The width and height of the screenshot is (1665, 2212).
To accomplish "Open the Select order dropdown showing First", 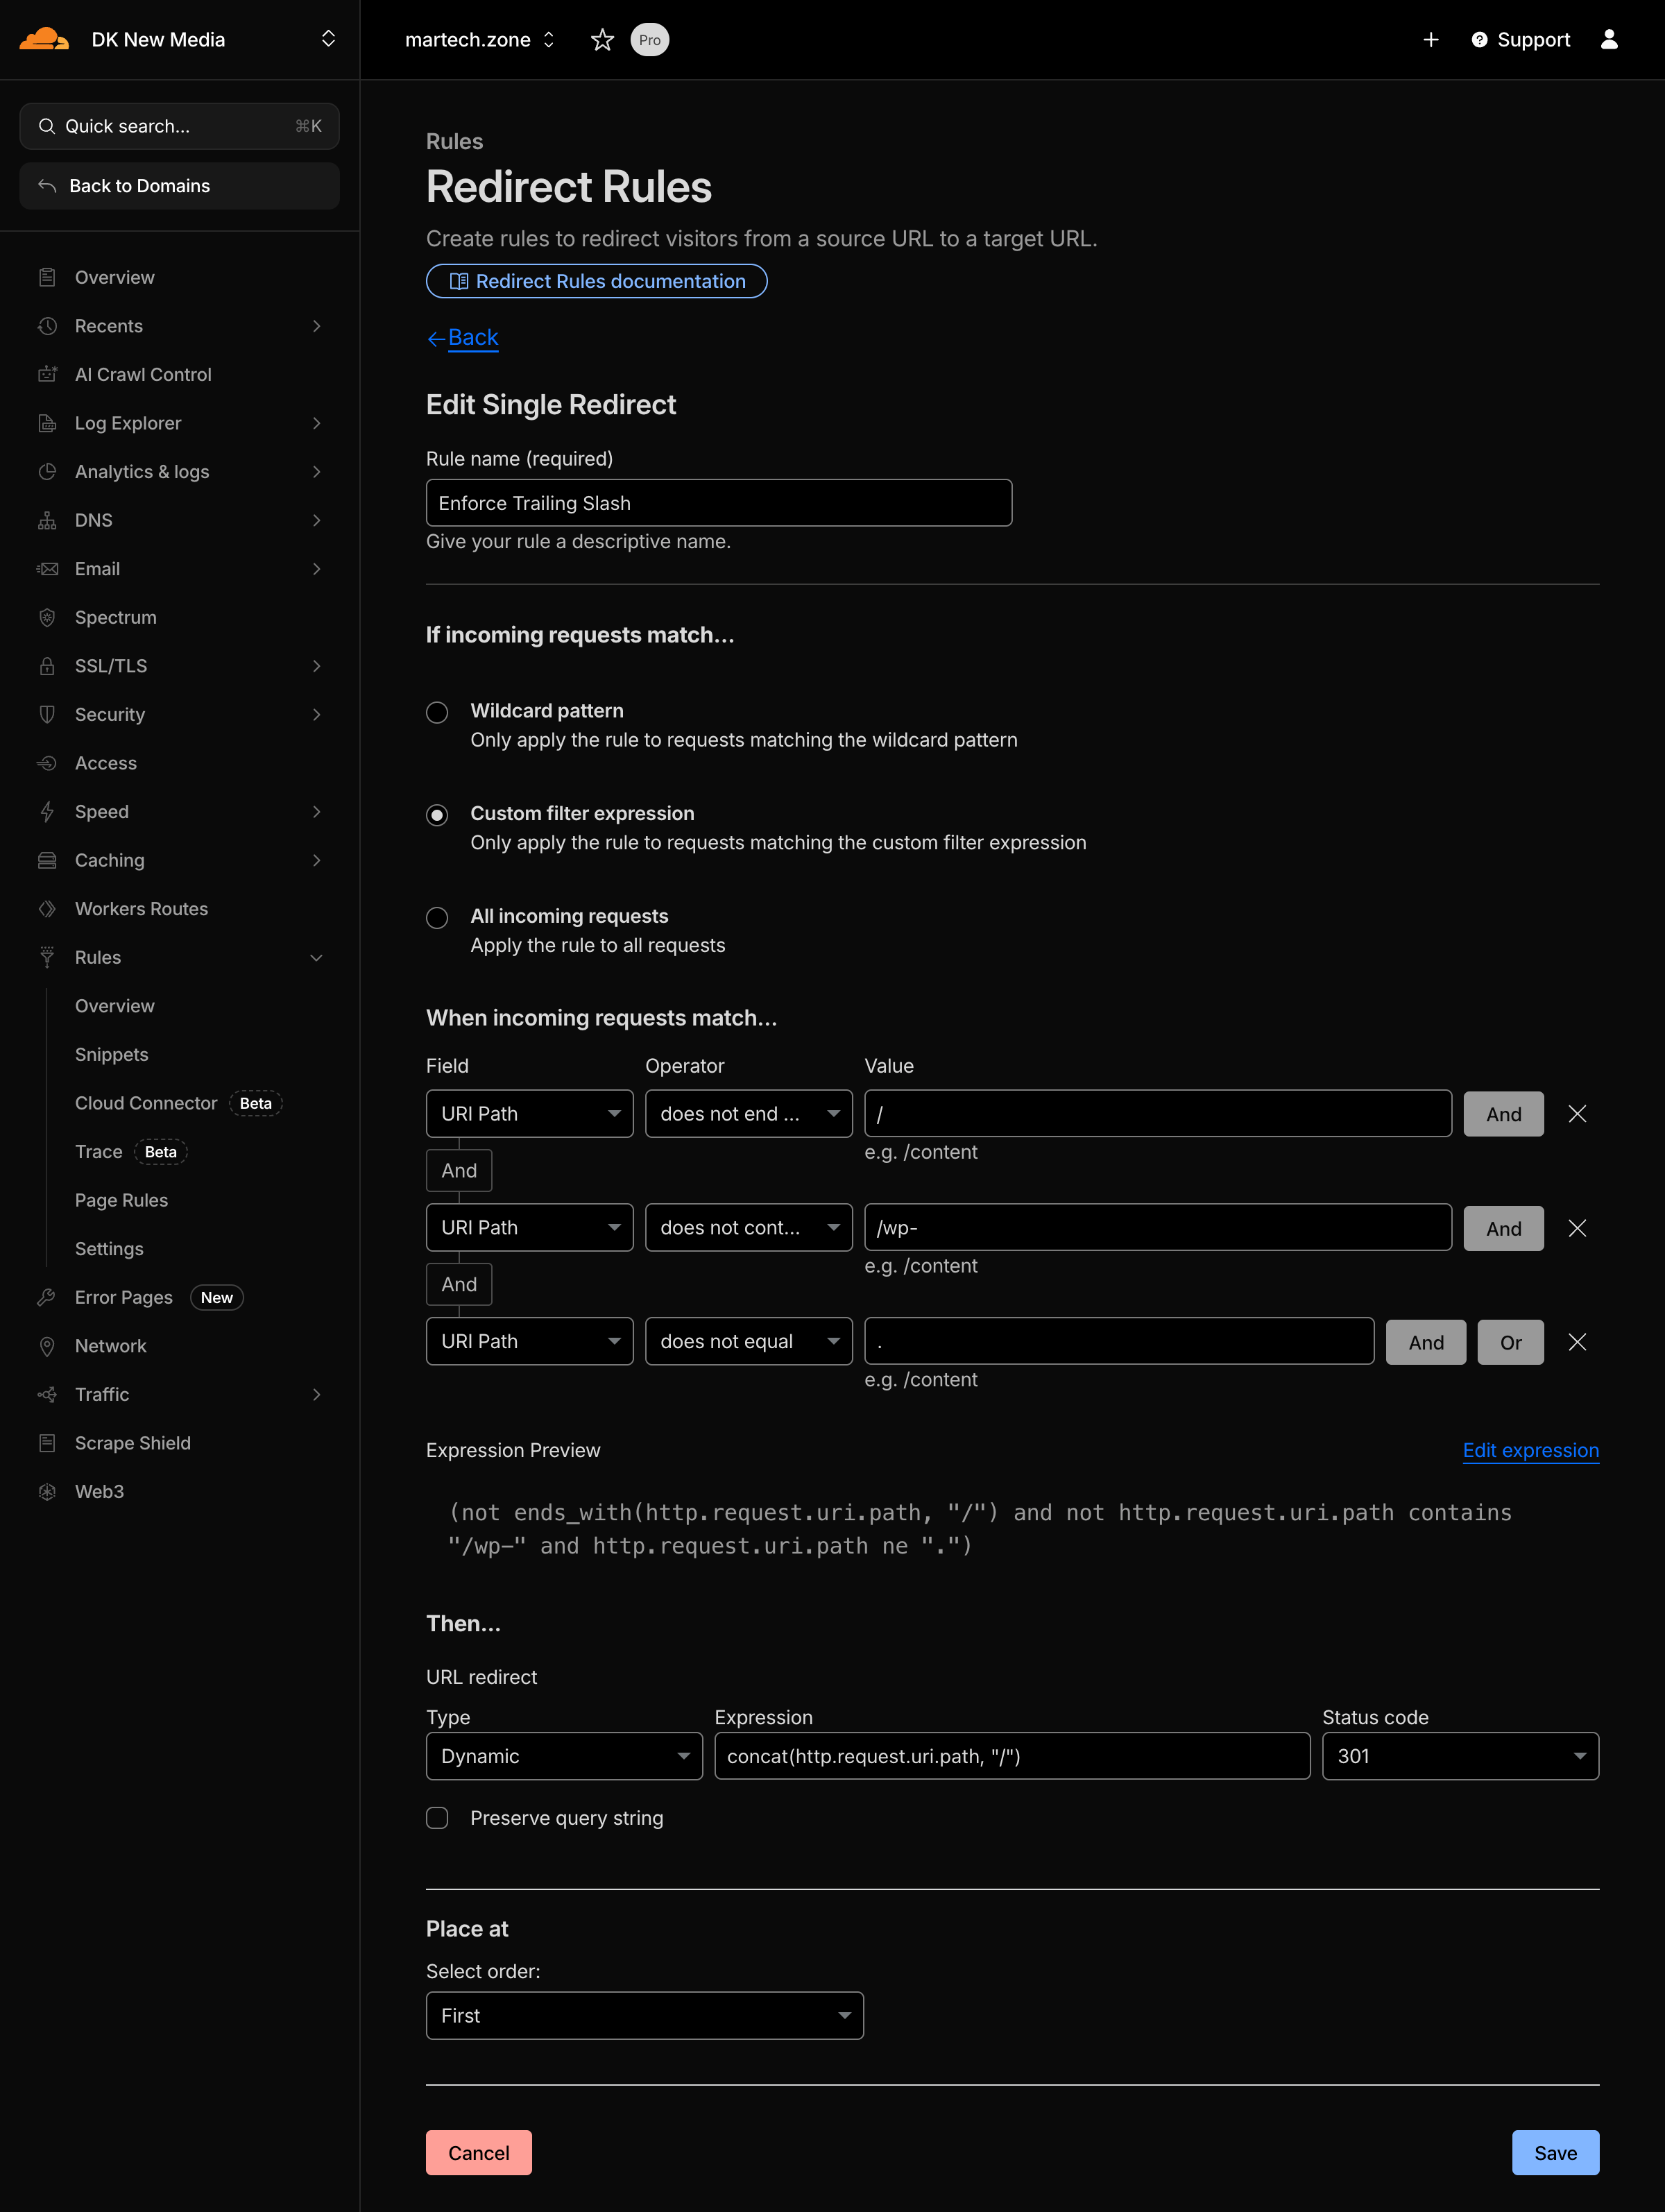I will coord(644,2016).
